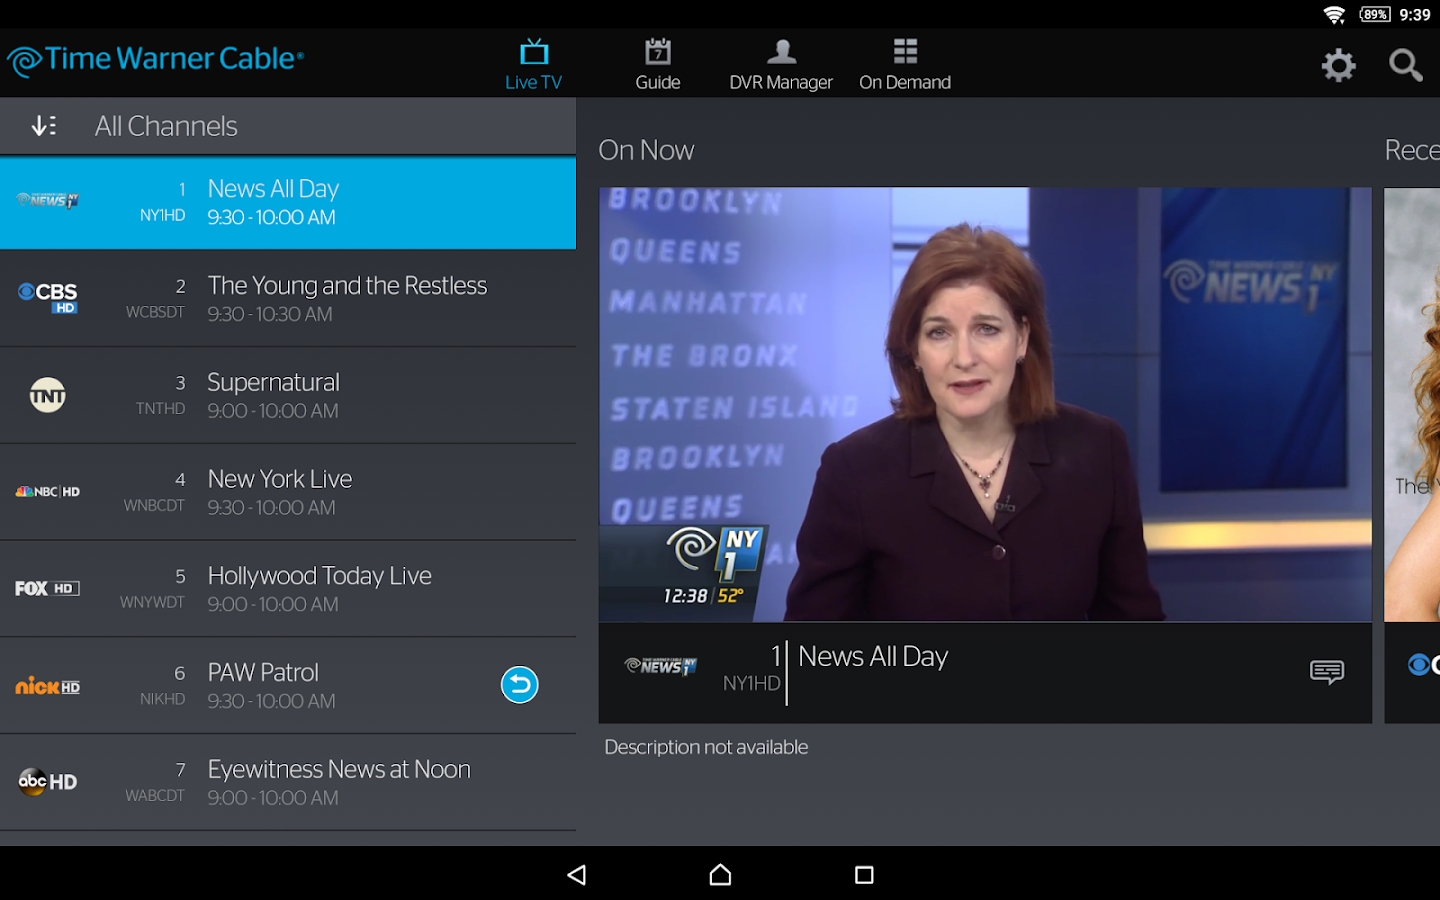The width and height of the screenshot is (1440, 900).
Task: Click the FOX HD channel logo
Action: (47, 589)
